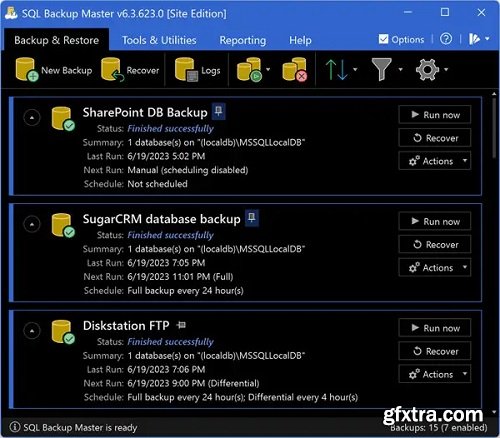
Task: Click the SugarCRM database backup status icon
Action: click(63, 225)
